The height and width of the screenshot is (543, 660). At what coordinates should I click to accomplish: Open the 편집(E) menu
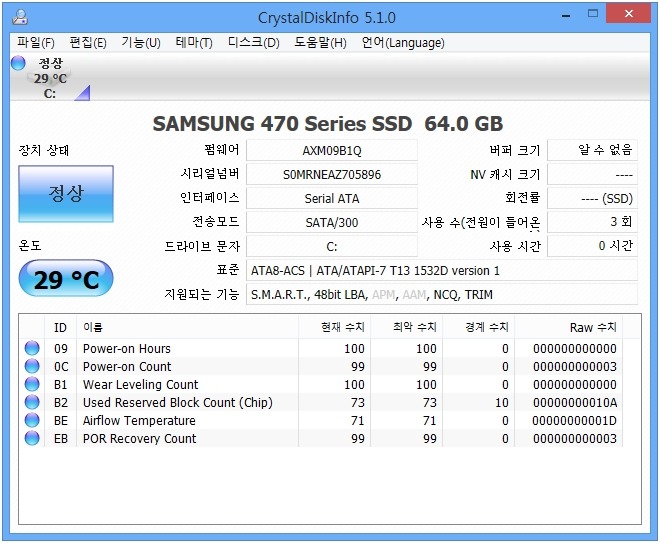click(x=88, y=43)
